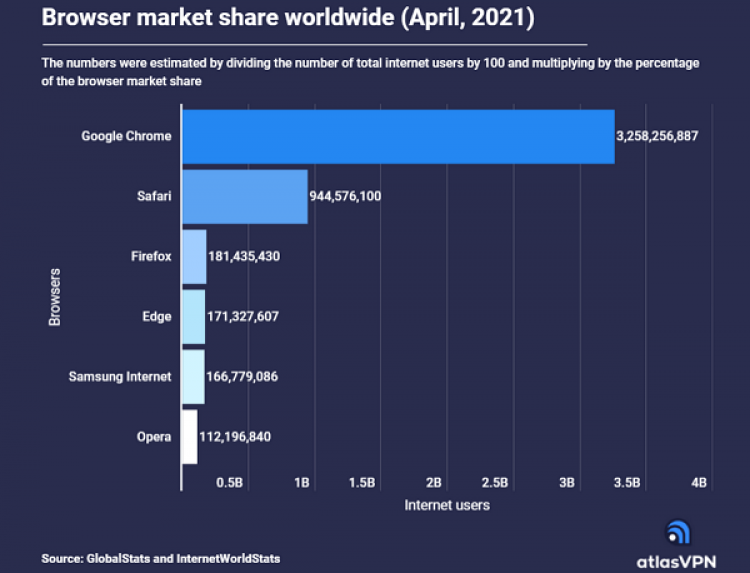Click the atlasVPN brand name text

tap(676, 561)
